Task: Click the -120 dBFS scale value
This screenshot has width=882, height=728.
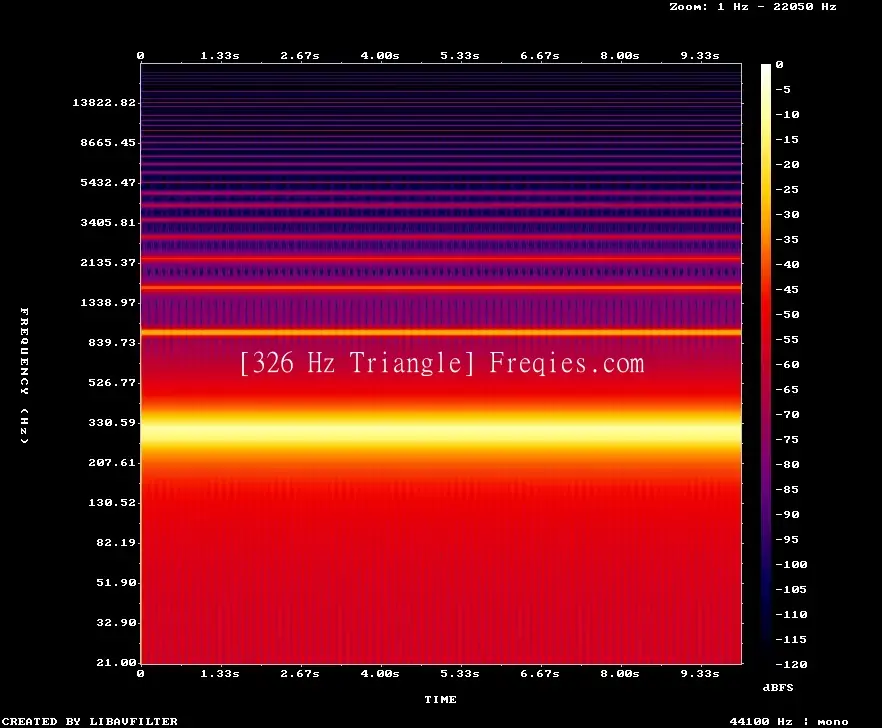Action: pyautogui.click(x=791, y=664)
